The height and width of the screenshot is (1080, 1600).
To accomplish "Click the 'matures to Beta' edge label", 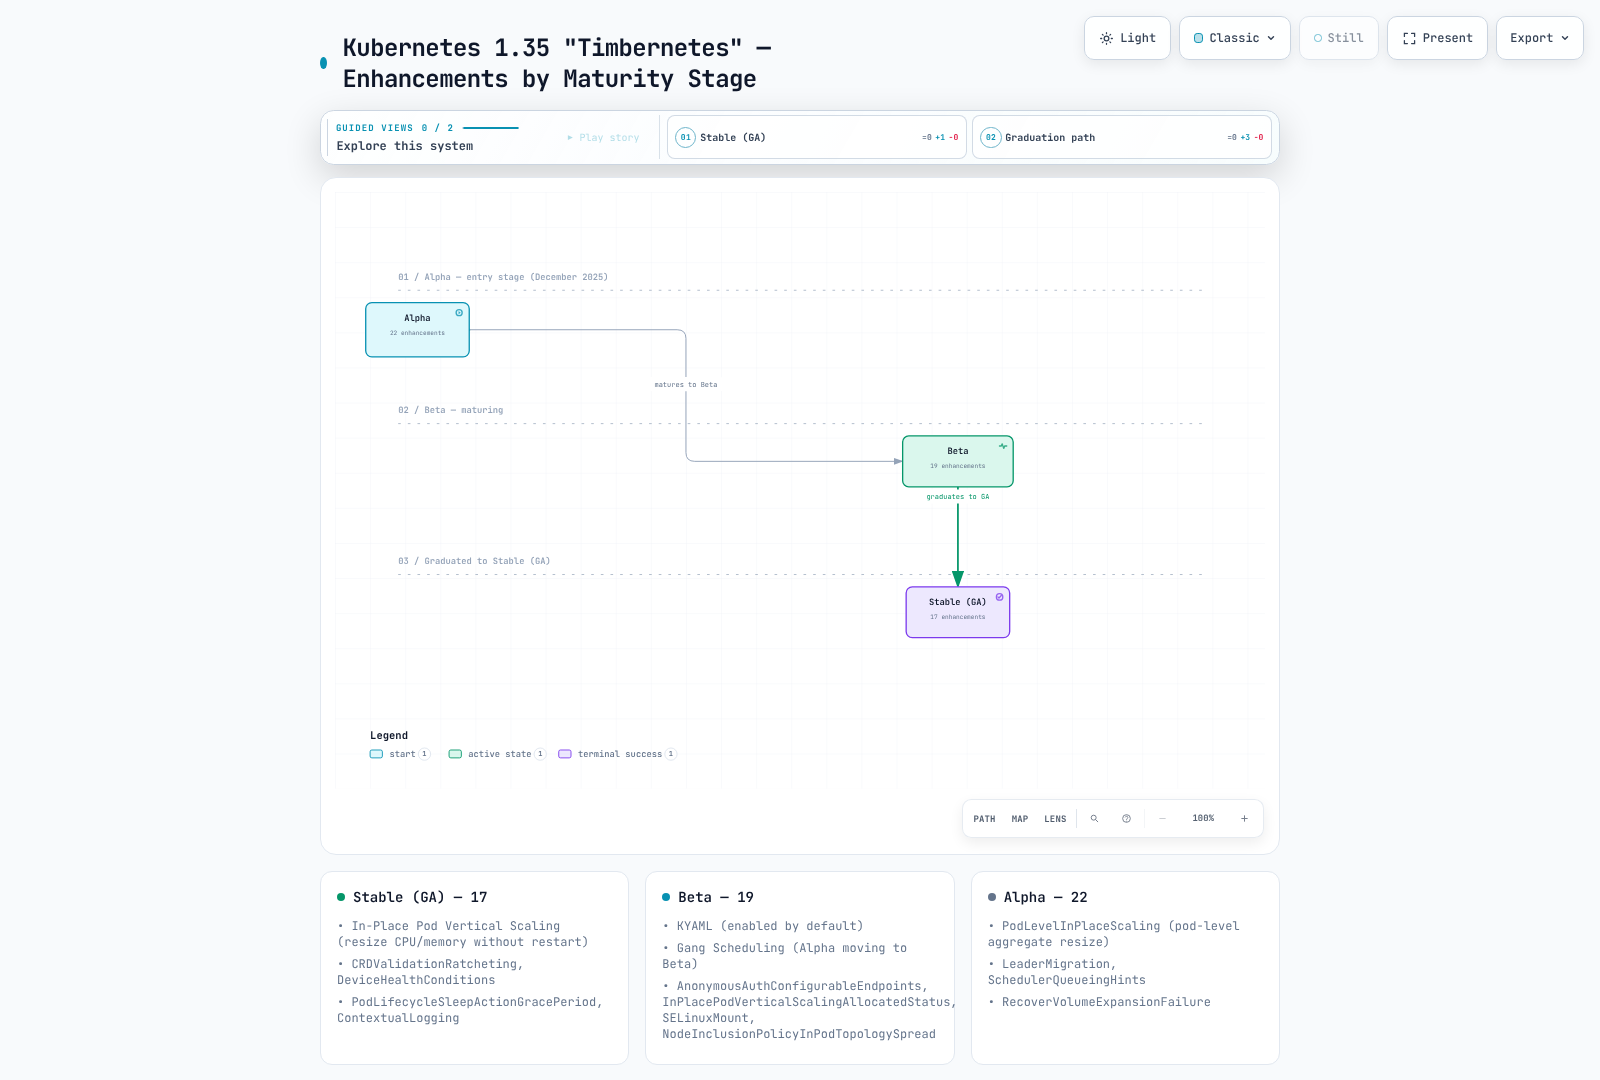I will (x=686, y=385).
